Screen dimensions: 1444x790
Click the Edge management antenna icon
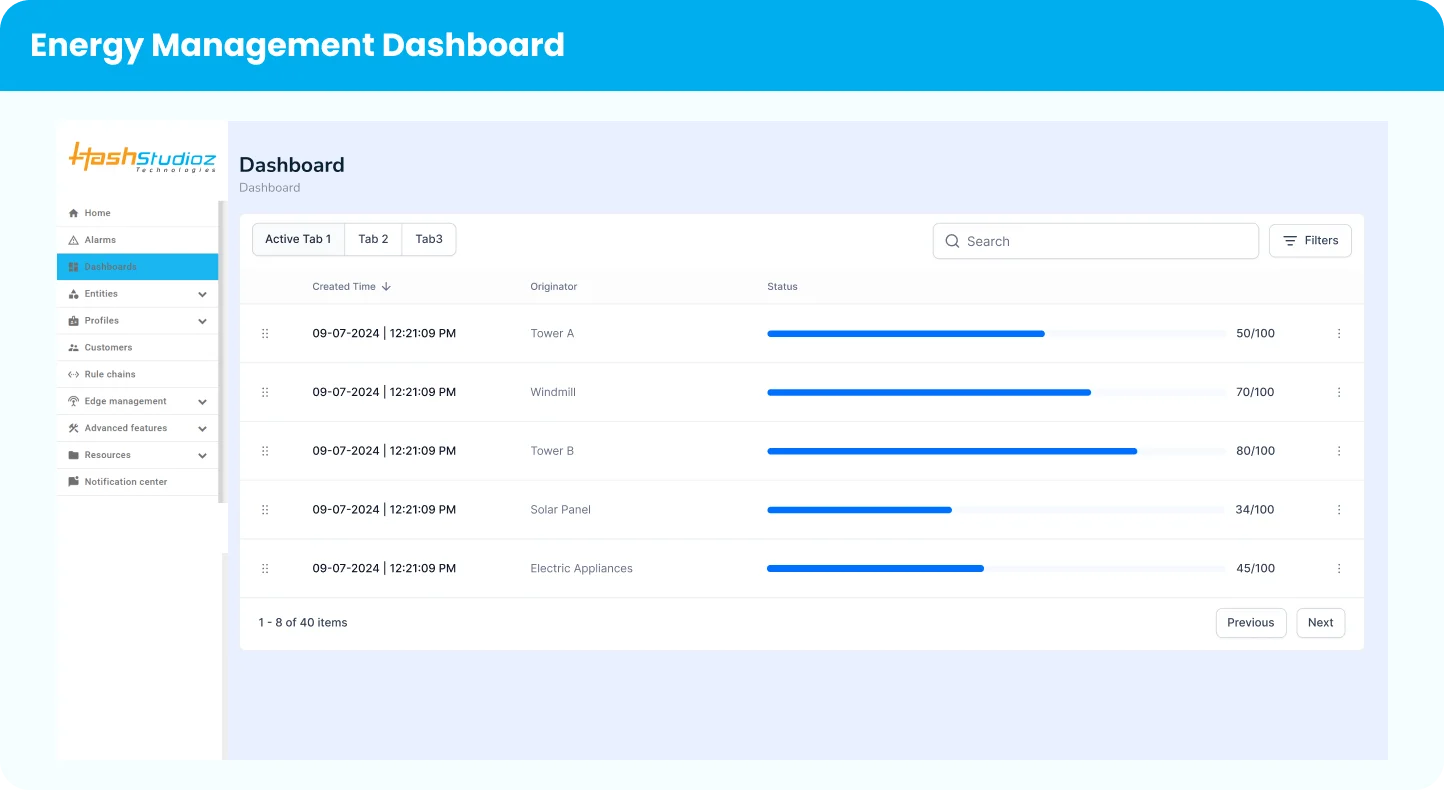(x=73, y=401)
